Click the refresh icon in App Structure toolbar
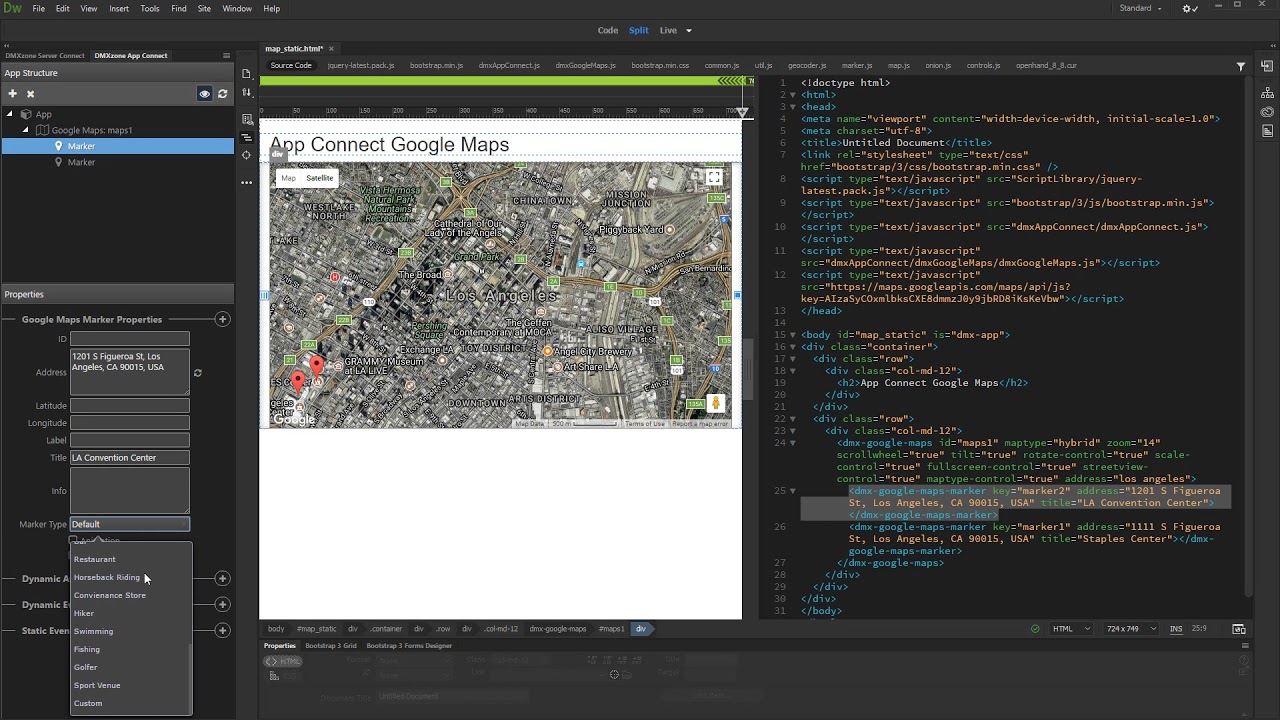The image size is (1280, 720). (222, 93)
